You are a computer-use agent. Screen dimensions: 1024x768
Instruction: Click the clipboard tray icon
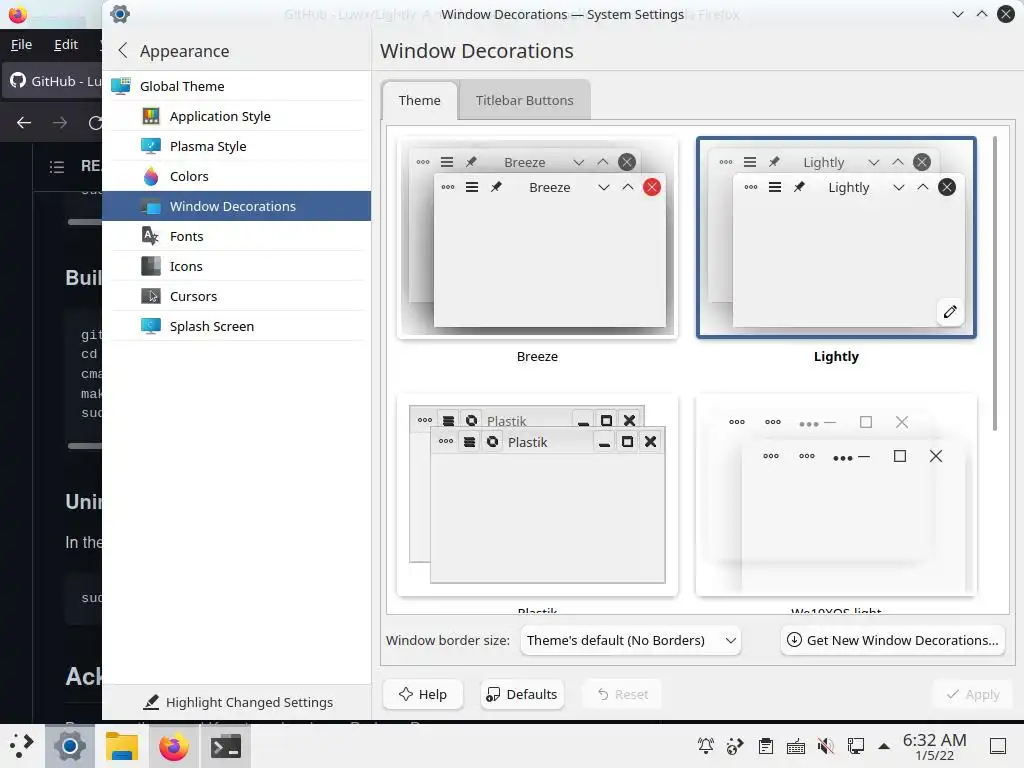click(766, 746)
